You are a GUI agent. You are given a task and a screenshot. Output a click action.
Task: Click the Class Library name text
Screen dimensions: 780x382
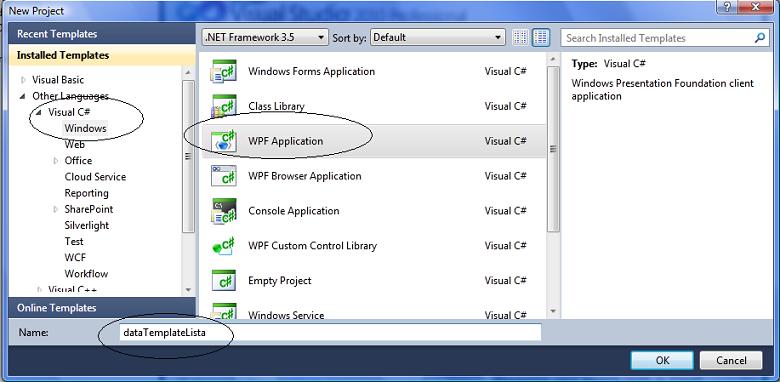[276, 106]
